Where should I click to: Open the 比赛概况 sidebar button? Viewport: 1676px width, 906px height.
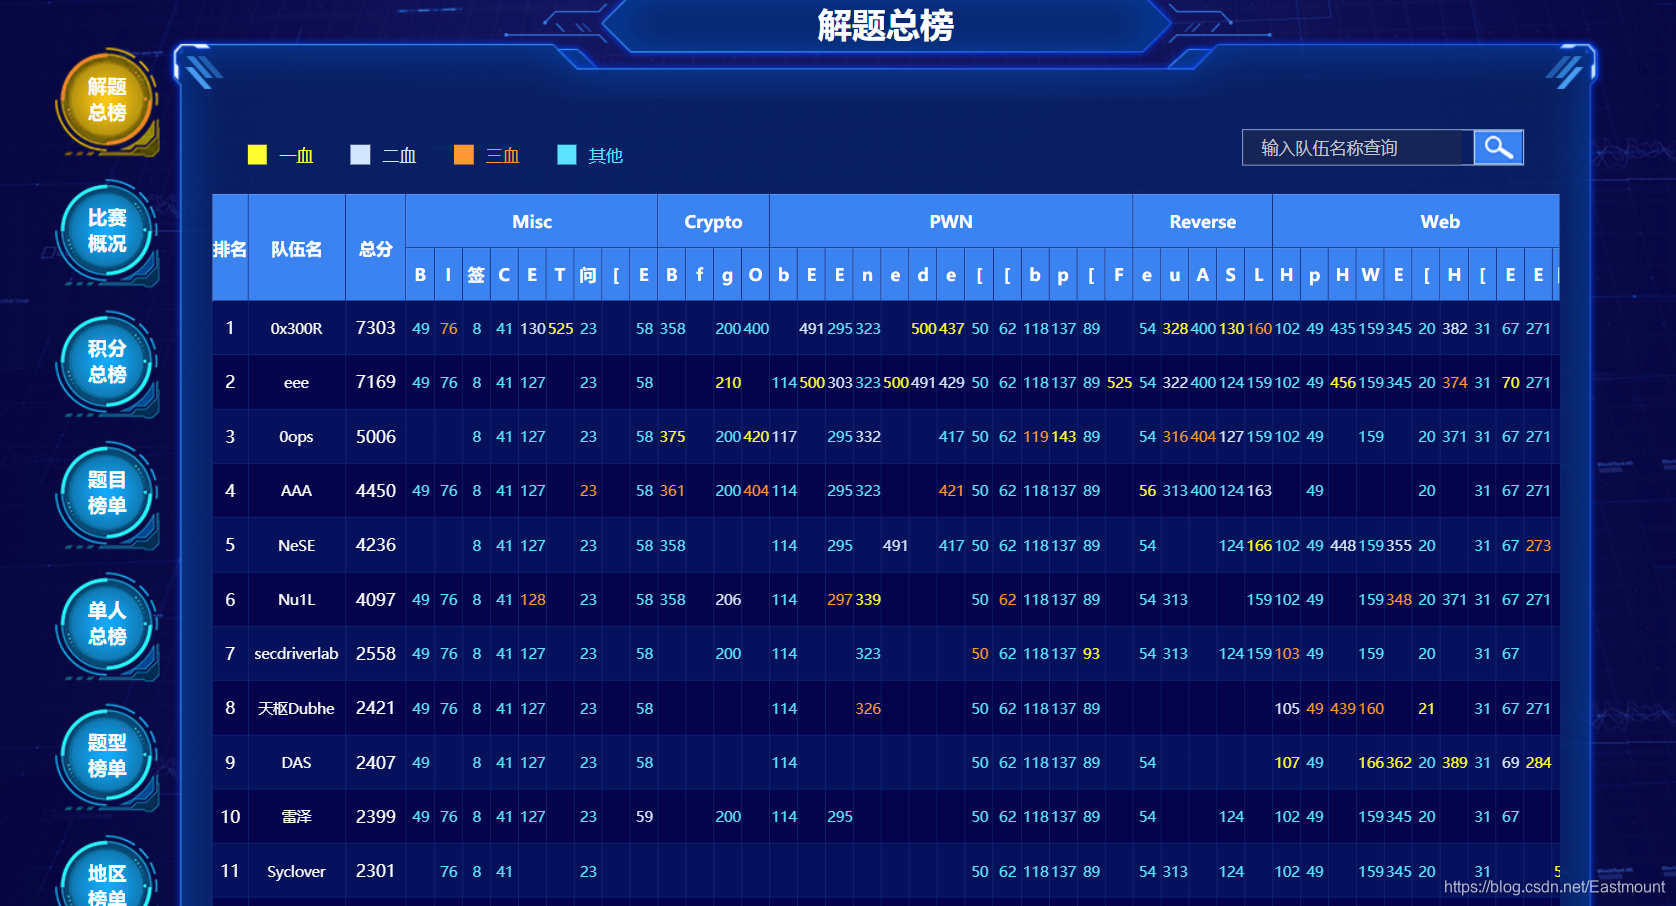point(107,231)
